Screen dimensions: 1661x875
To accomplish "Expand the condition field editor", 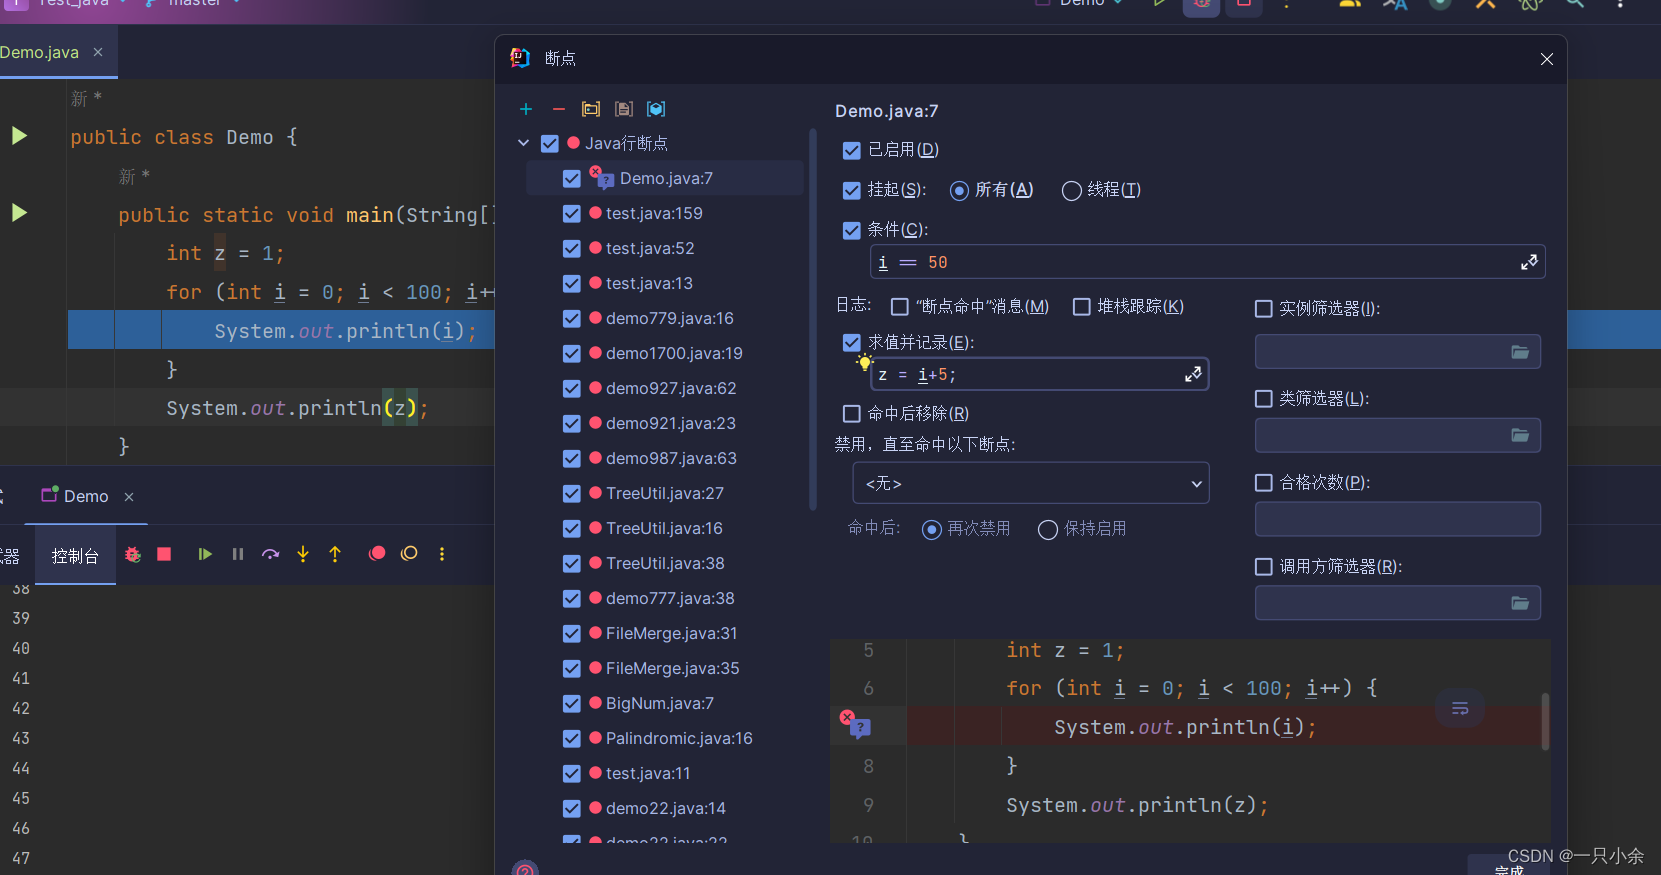I will coord(1529,262).
